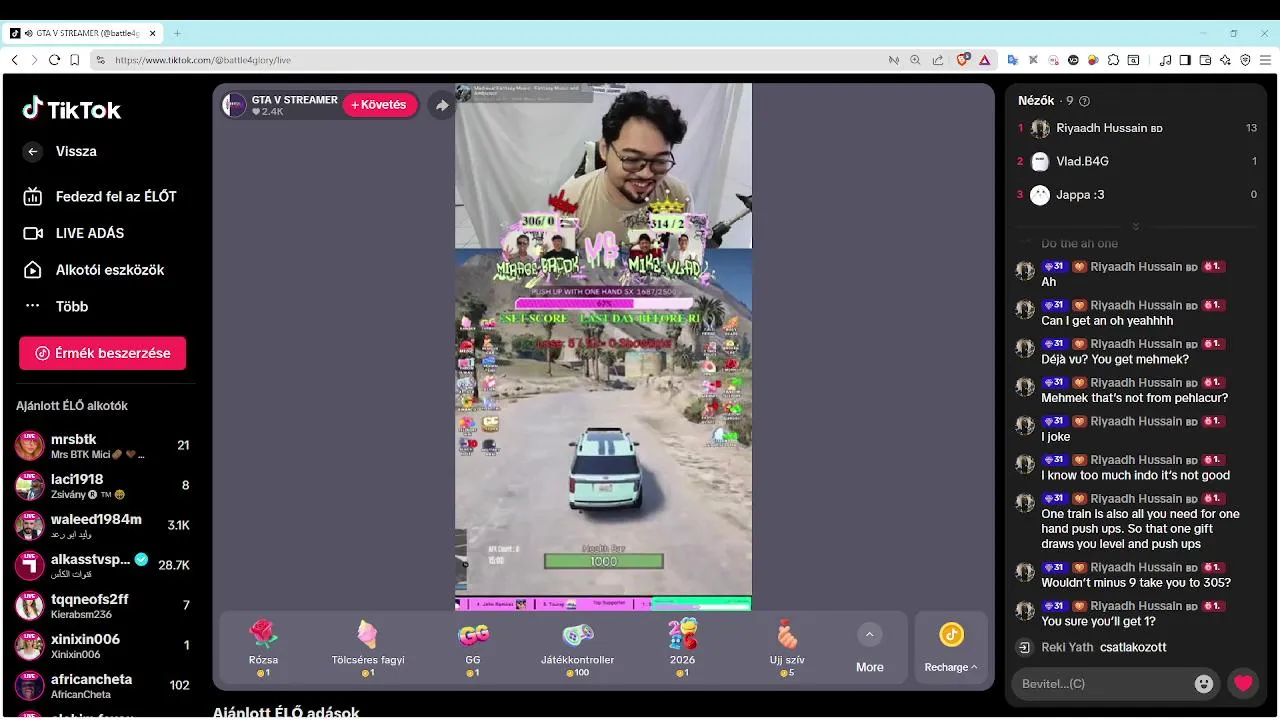The image size is (1280, 720).
Task: Expand viewer list with down chevron
Action: point(1136,226)
